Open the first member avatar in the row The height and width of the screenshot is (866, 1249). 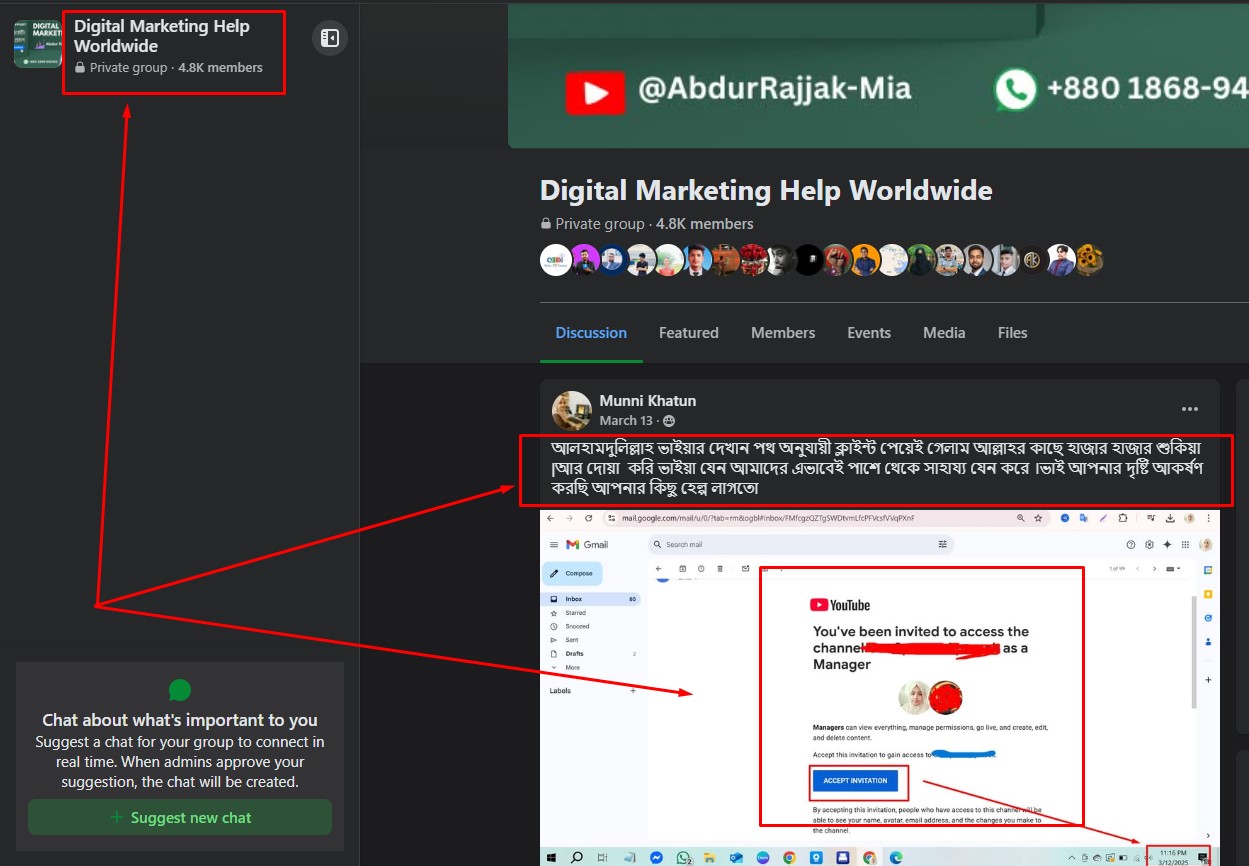(555, 260)
